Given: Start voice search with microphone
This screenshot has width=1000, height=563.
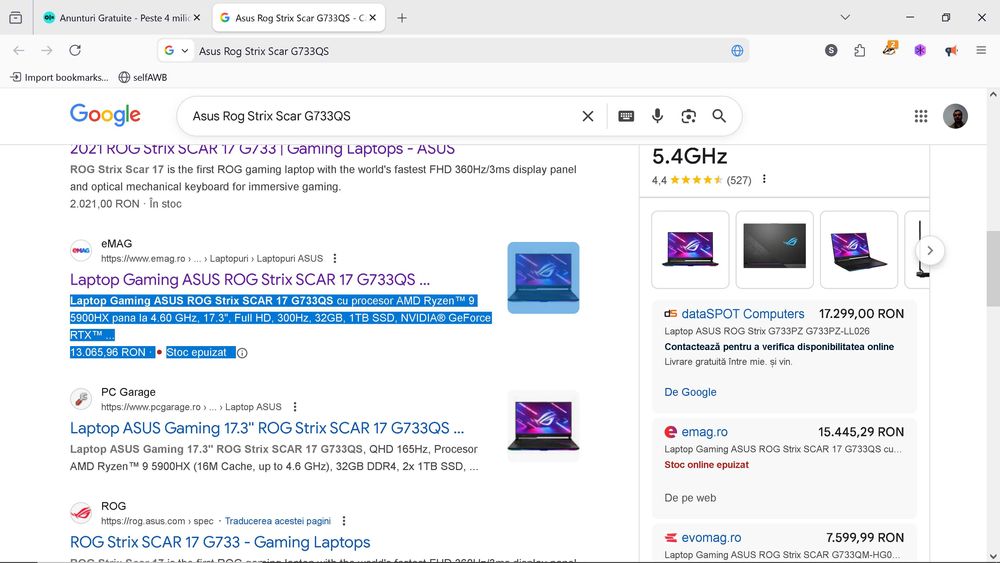Looking at the screenshot, I should tap(658, 116).
